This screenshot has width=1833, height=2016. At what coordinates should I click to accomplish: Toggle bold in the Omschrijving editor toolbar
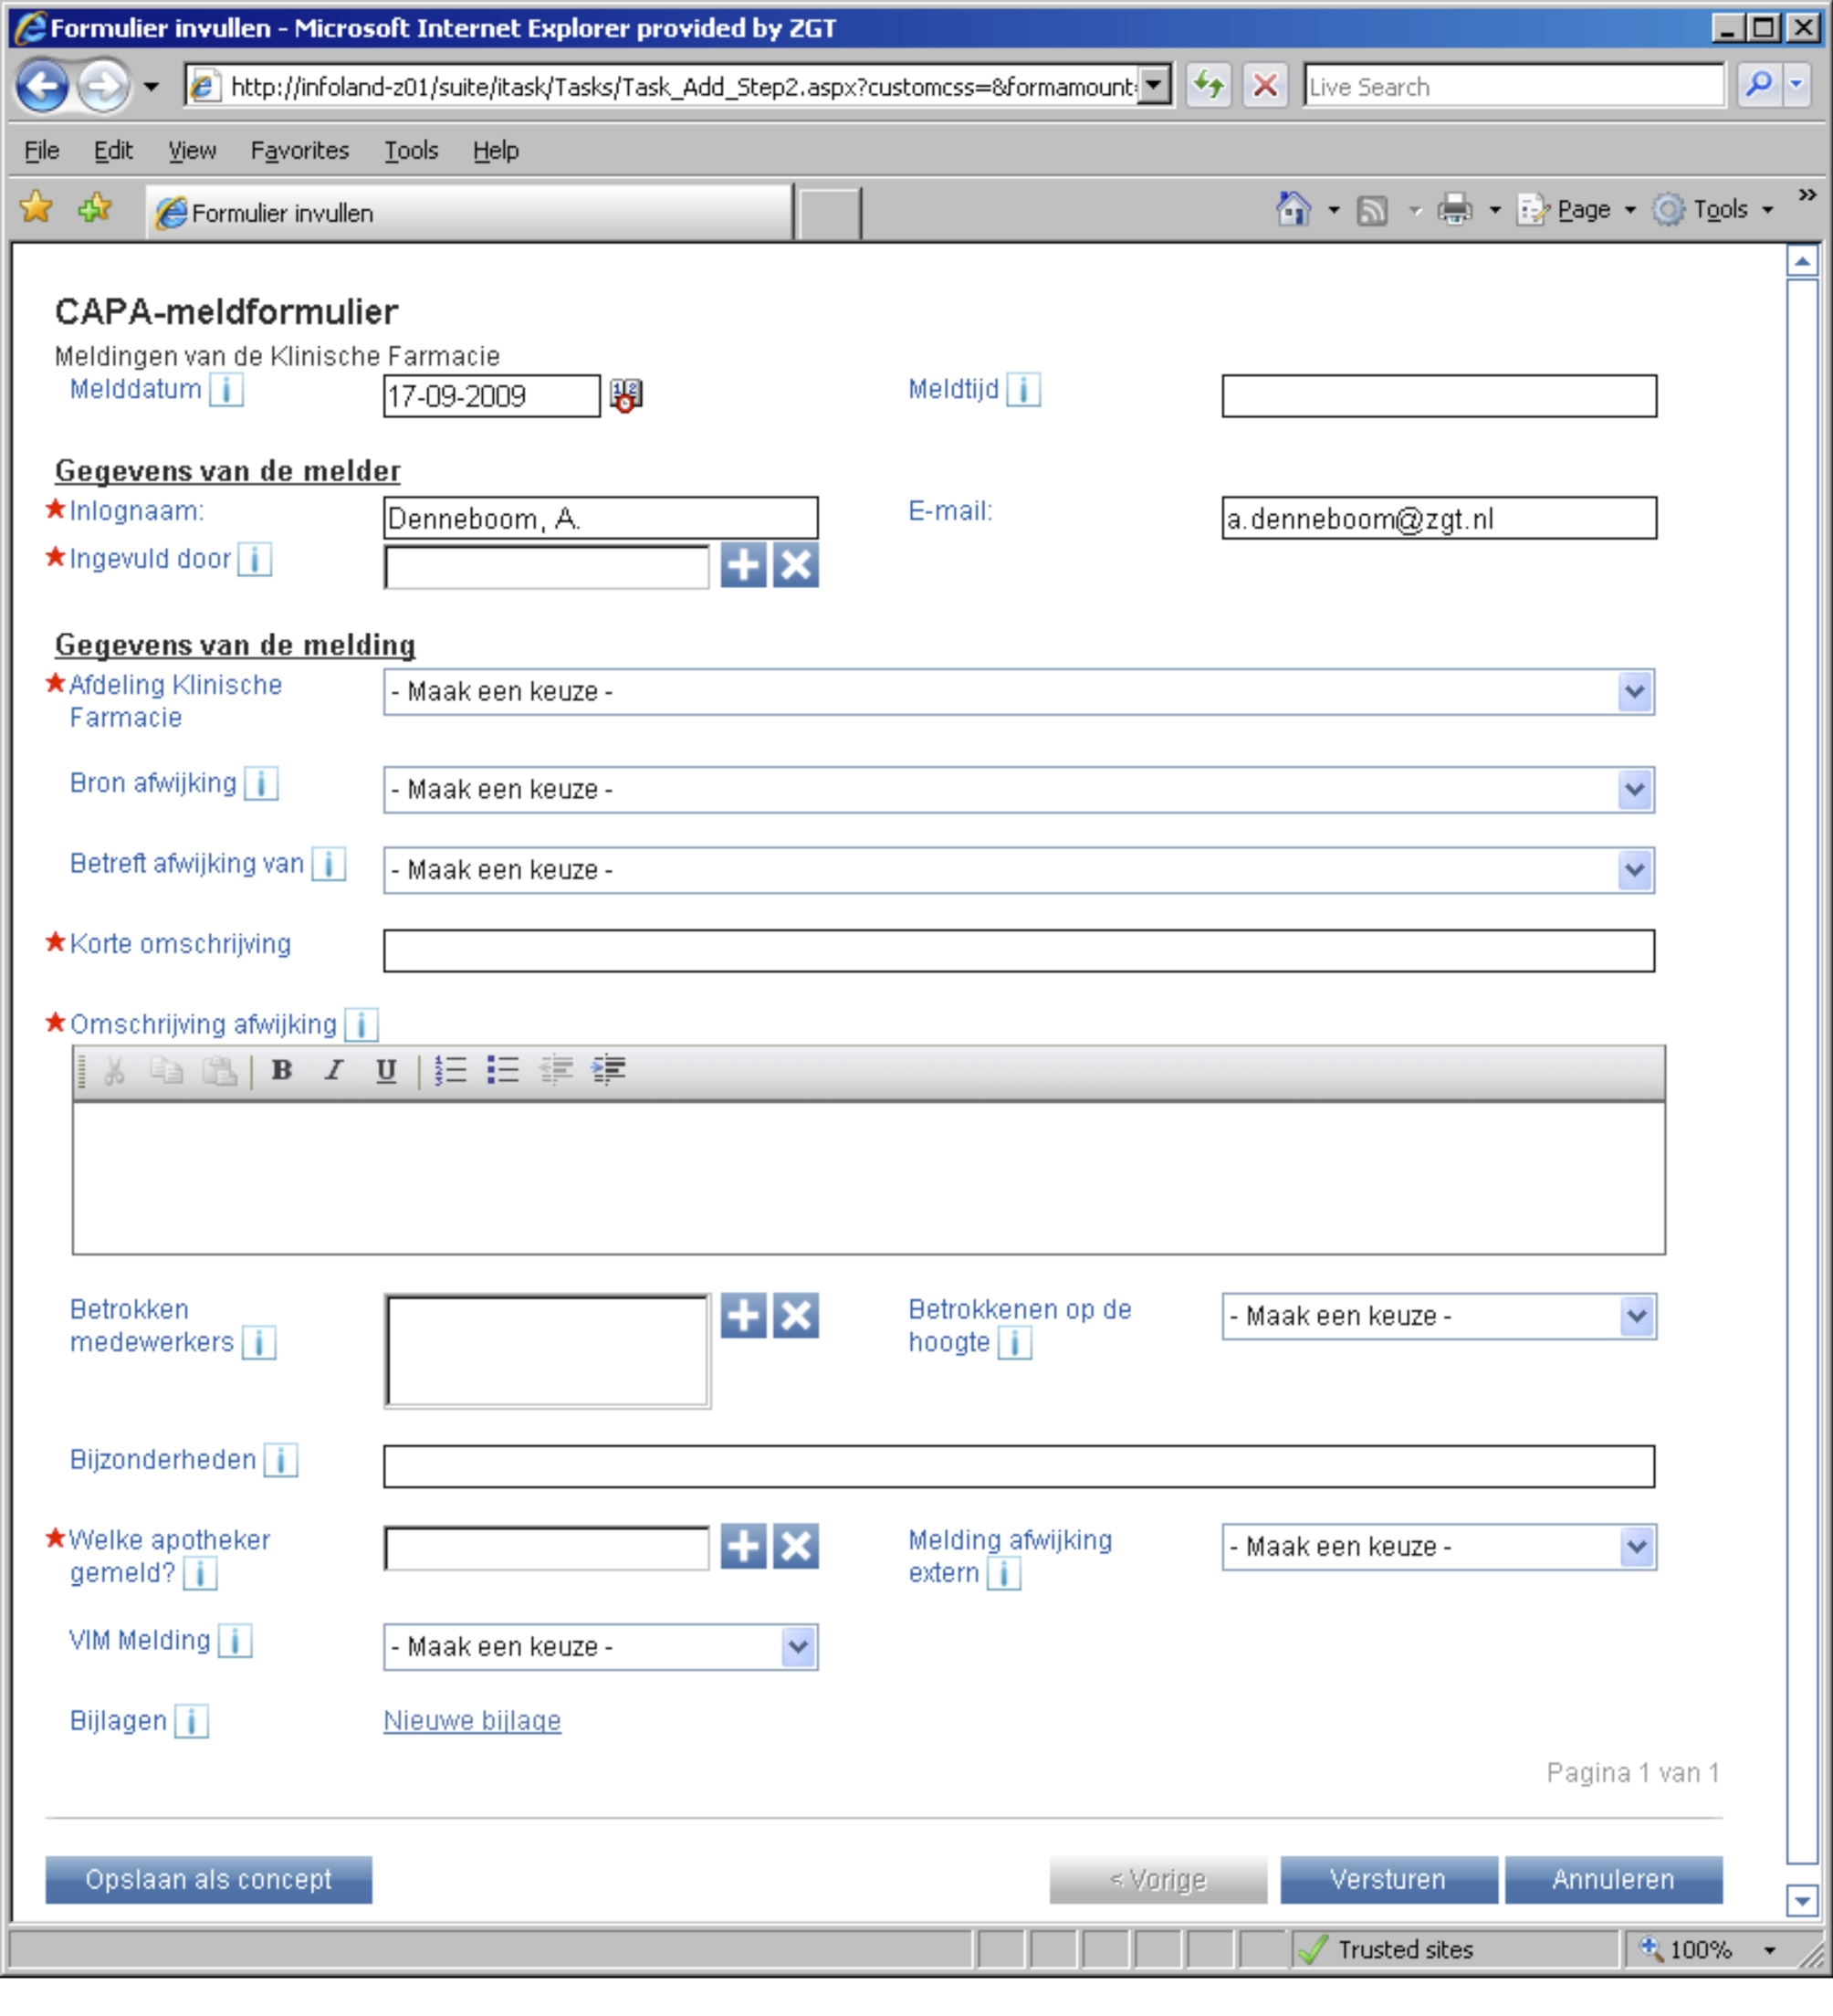(282, 1070)
